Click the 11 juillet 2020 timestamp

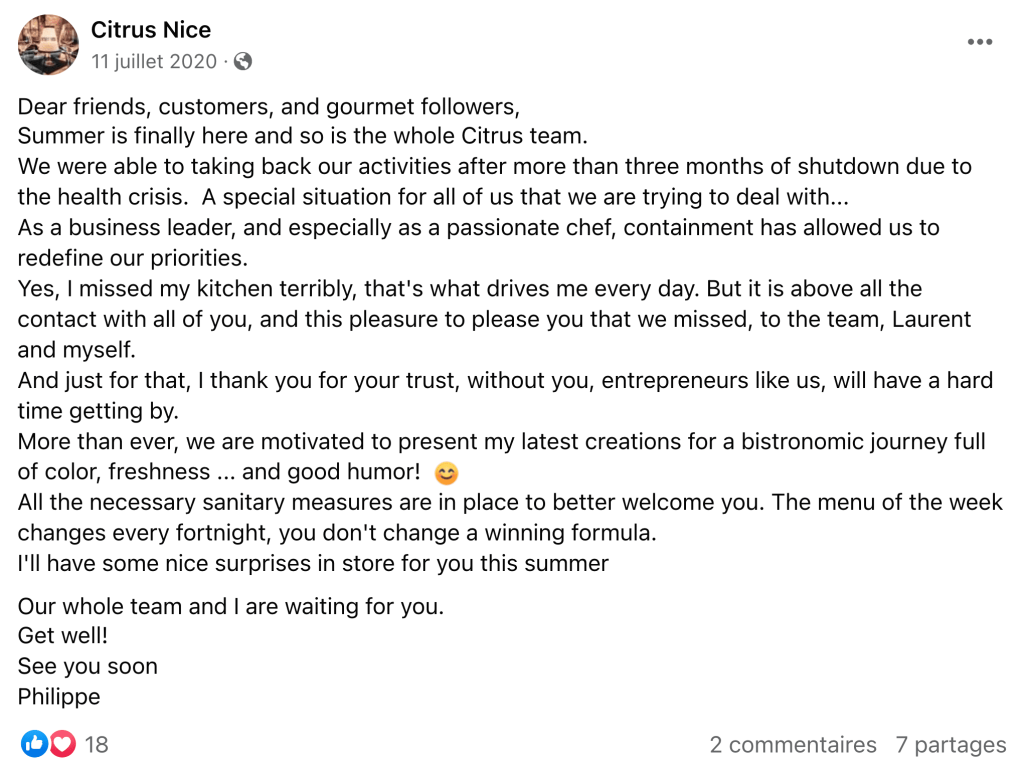(x=154, y=61)
